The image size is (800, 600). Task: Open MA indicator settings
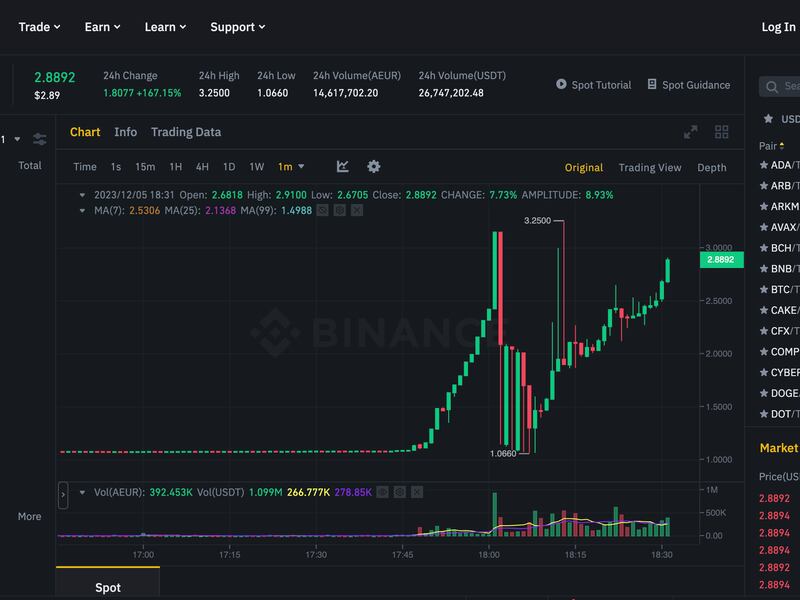click(340, 210)
